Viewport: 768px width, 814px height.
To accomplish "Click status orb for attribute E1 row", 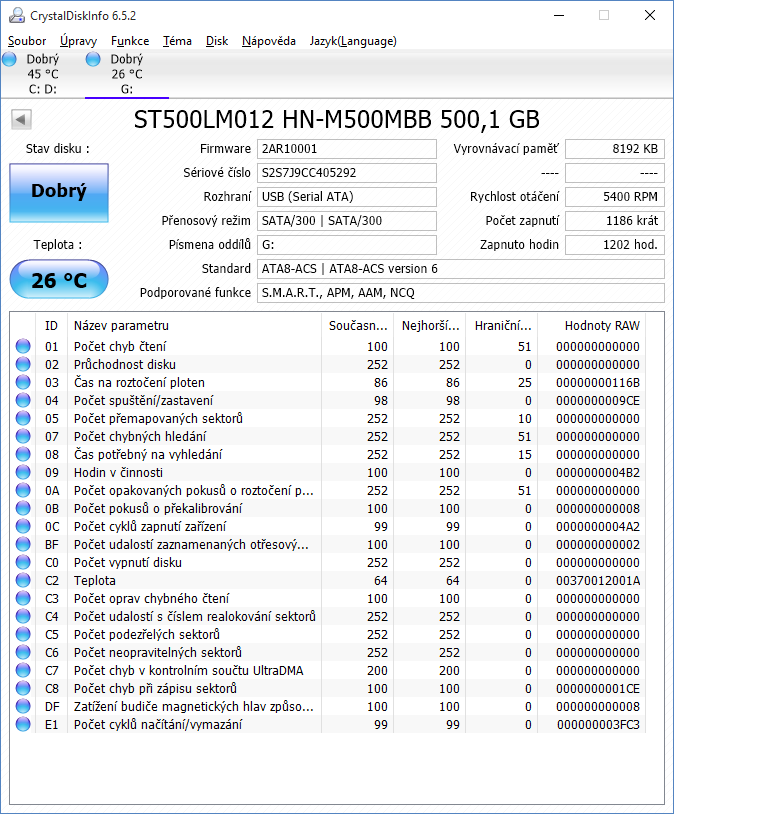I will pyautogui.click(x=23, y=725).
